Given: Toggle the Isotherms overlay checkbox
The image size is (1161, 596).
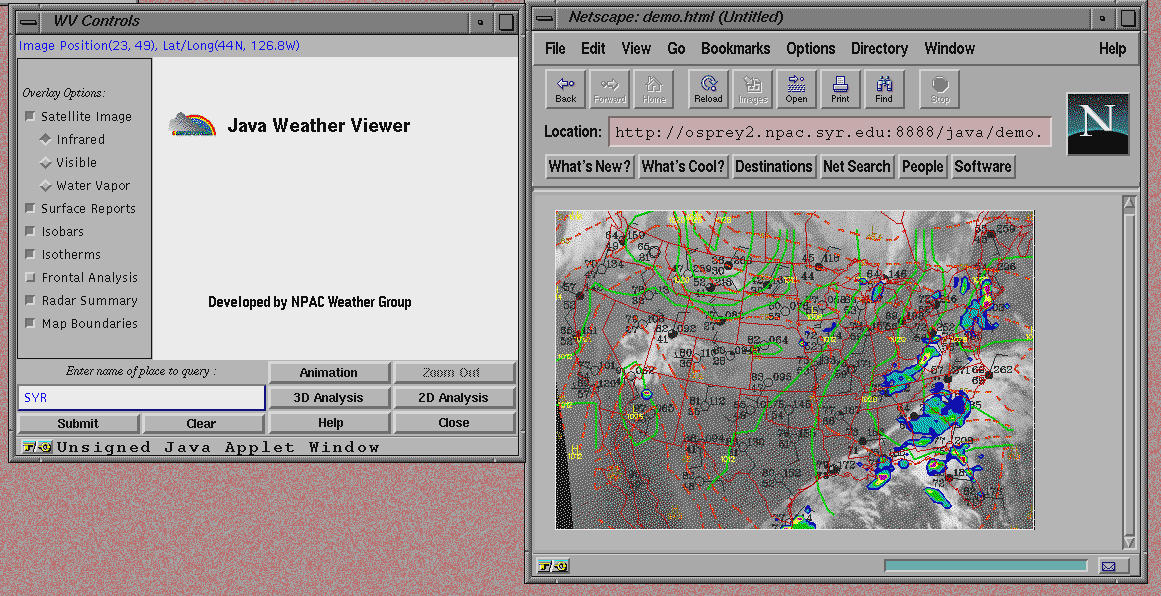Looking at the screenshot, I should point(30,254).
